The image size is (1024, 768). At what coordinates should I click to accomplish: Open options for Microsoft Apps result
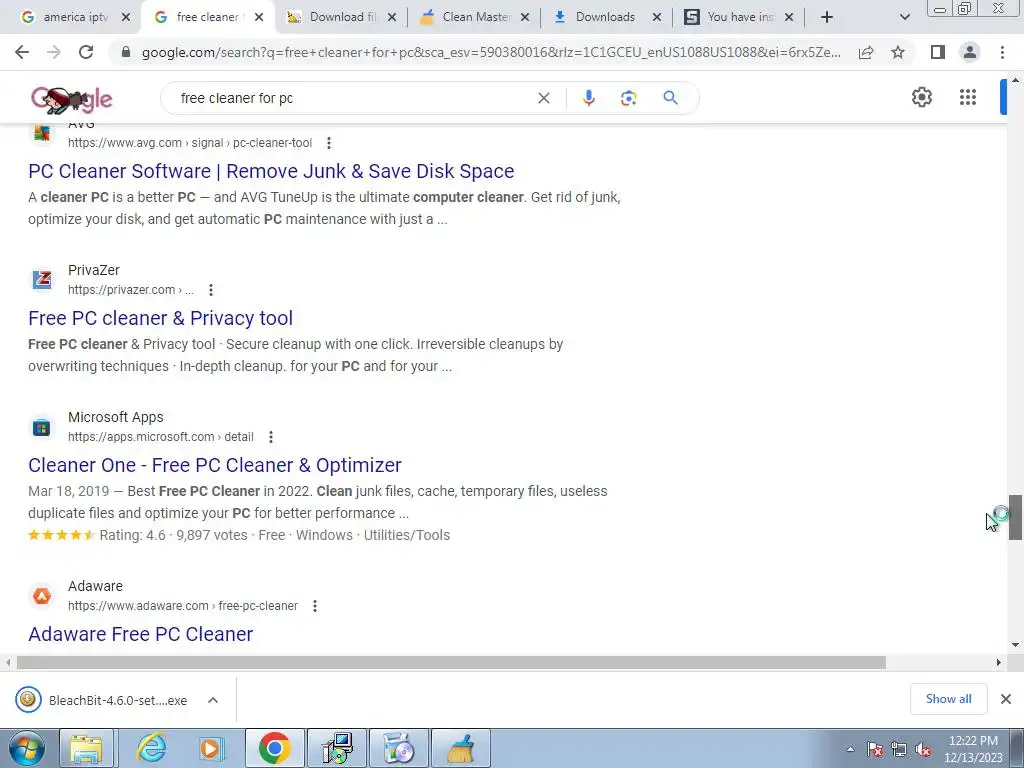click(270, 436)
